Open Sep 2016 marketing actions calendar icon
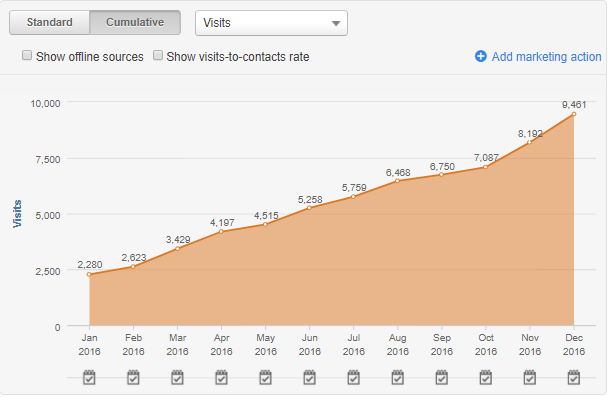This screenshot has width=609, height=397. pyautogui.click(x=442, y=377)
